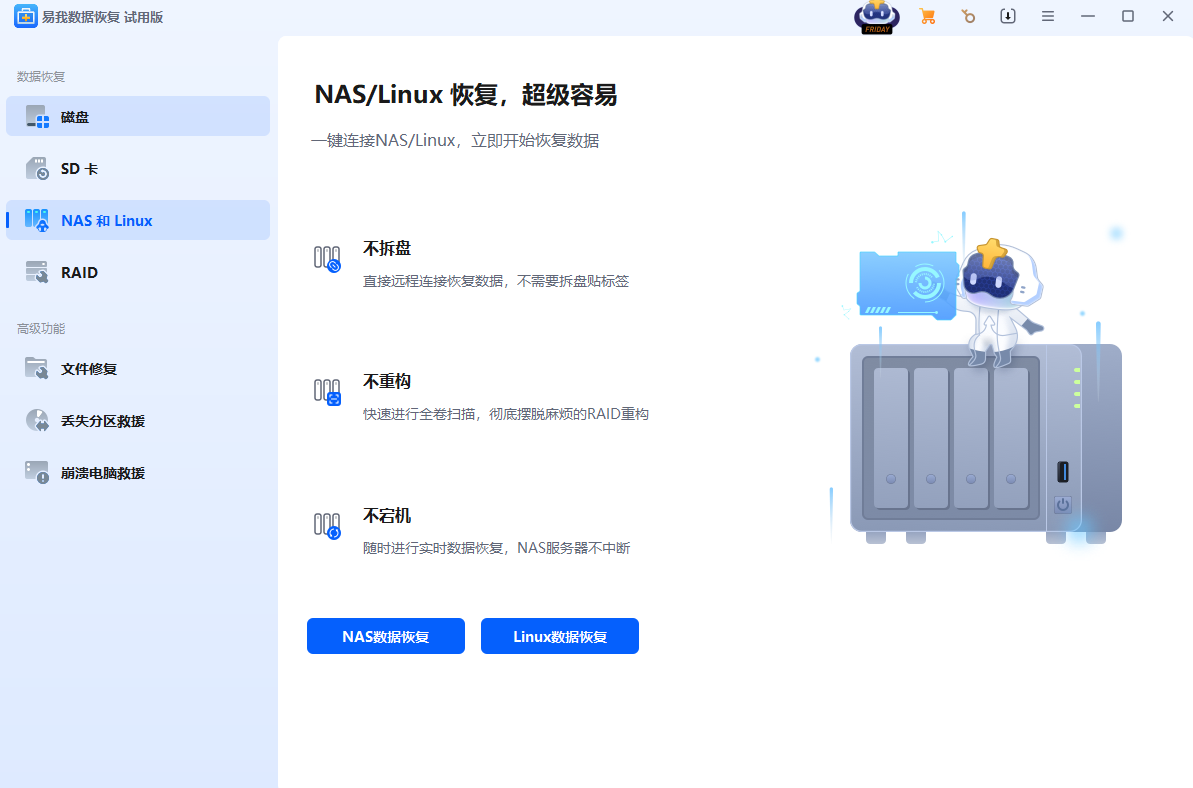Screen dimensions: 1193x788
Task: Click the 不重构 feature icon
Action: point(327,391)
